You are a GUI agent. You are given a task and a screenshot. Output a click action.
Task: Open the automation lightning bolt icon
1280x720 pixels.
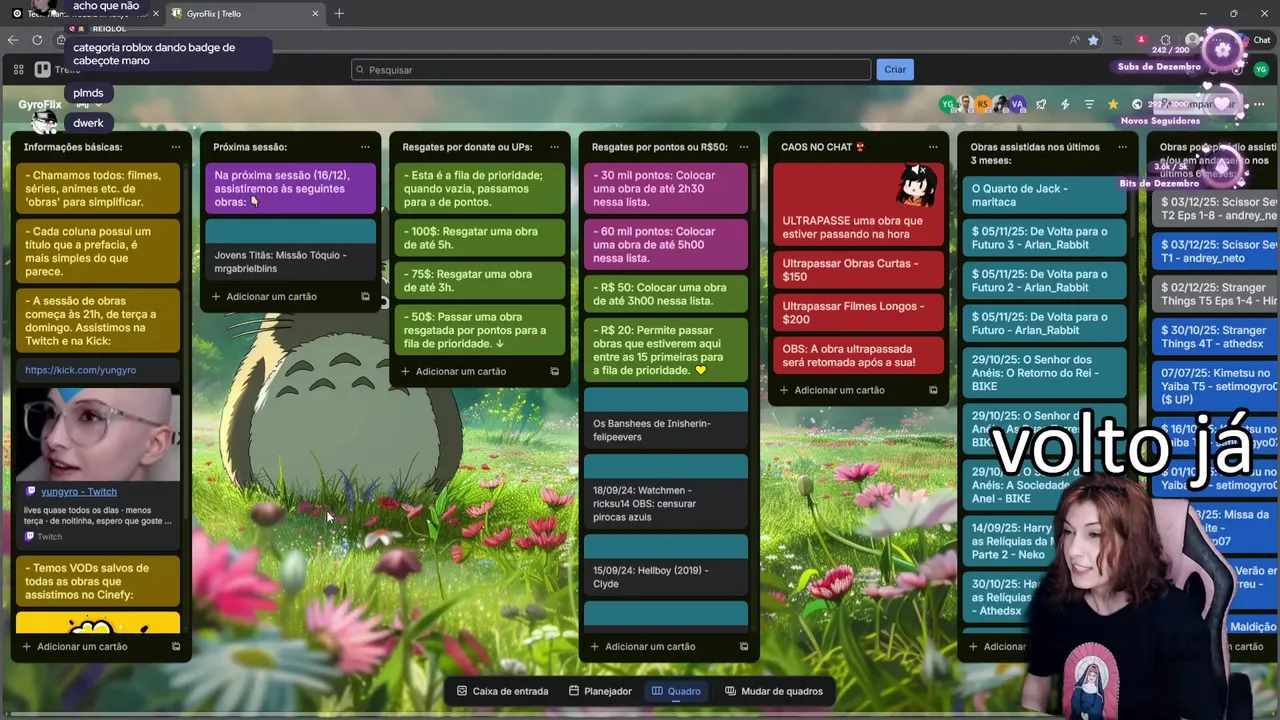(x=1065, y=104)
